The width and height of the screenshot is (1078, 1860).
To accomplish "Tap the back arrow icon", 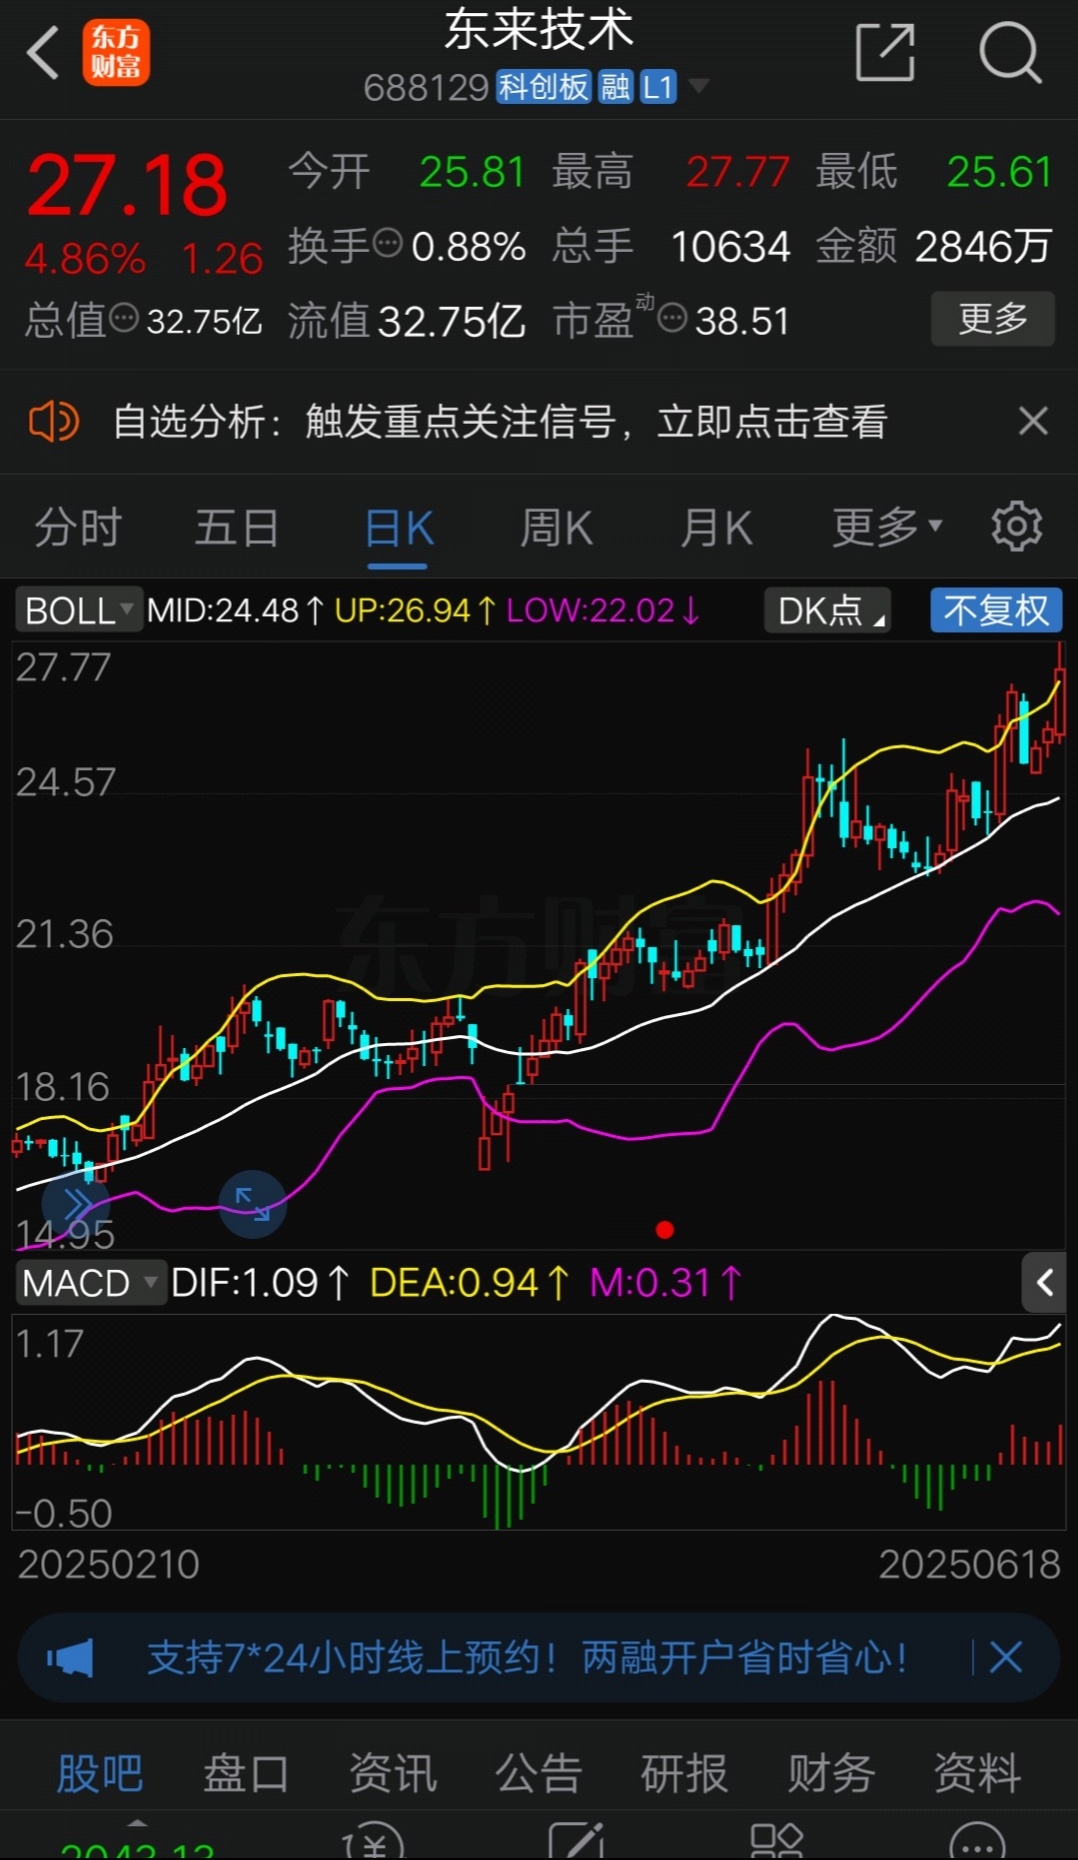I will click(x=43, y=53).
